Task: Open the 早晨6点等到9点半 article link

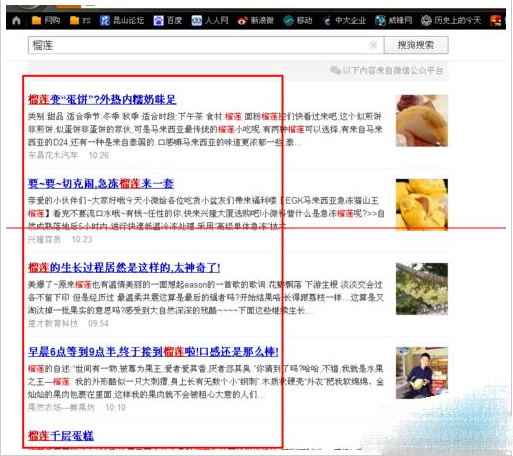Action: coord(153,351)
